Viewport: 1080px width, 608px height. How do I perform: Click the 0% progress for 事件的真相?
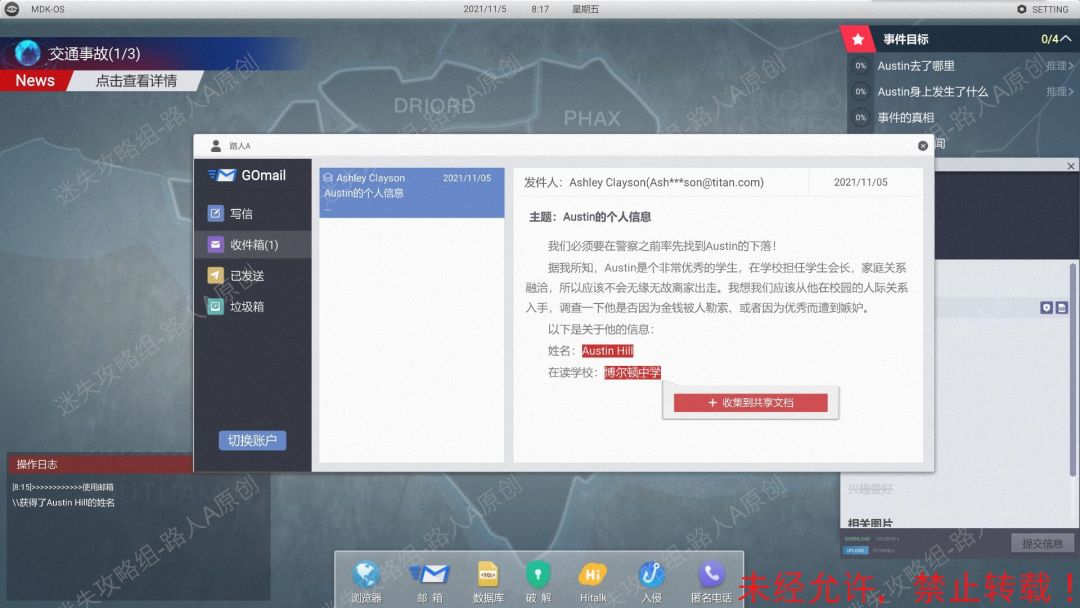[x=860, y=117]
